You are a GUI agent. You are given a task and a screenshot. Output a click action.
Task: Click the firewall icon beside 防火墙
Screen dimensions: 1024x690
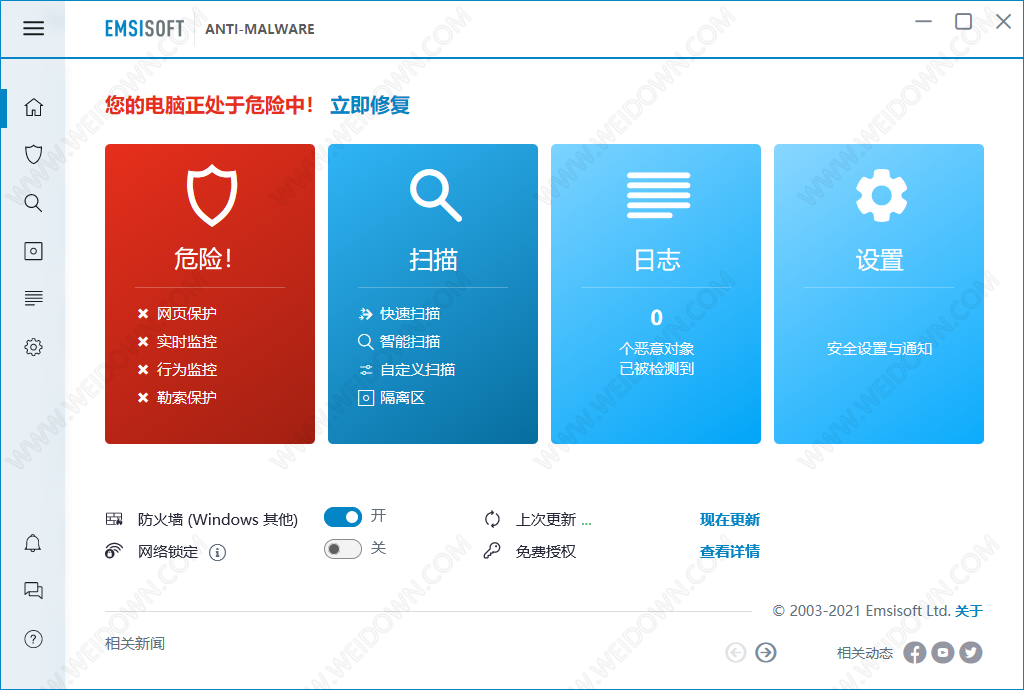[114, 520]
